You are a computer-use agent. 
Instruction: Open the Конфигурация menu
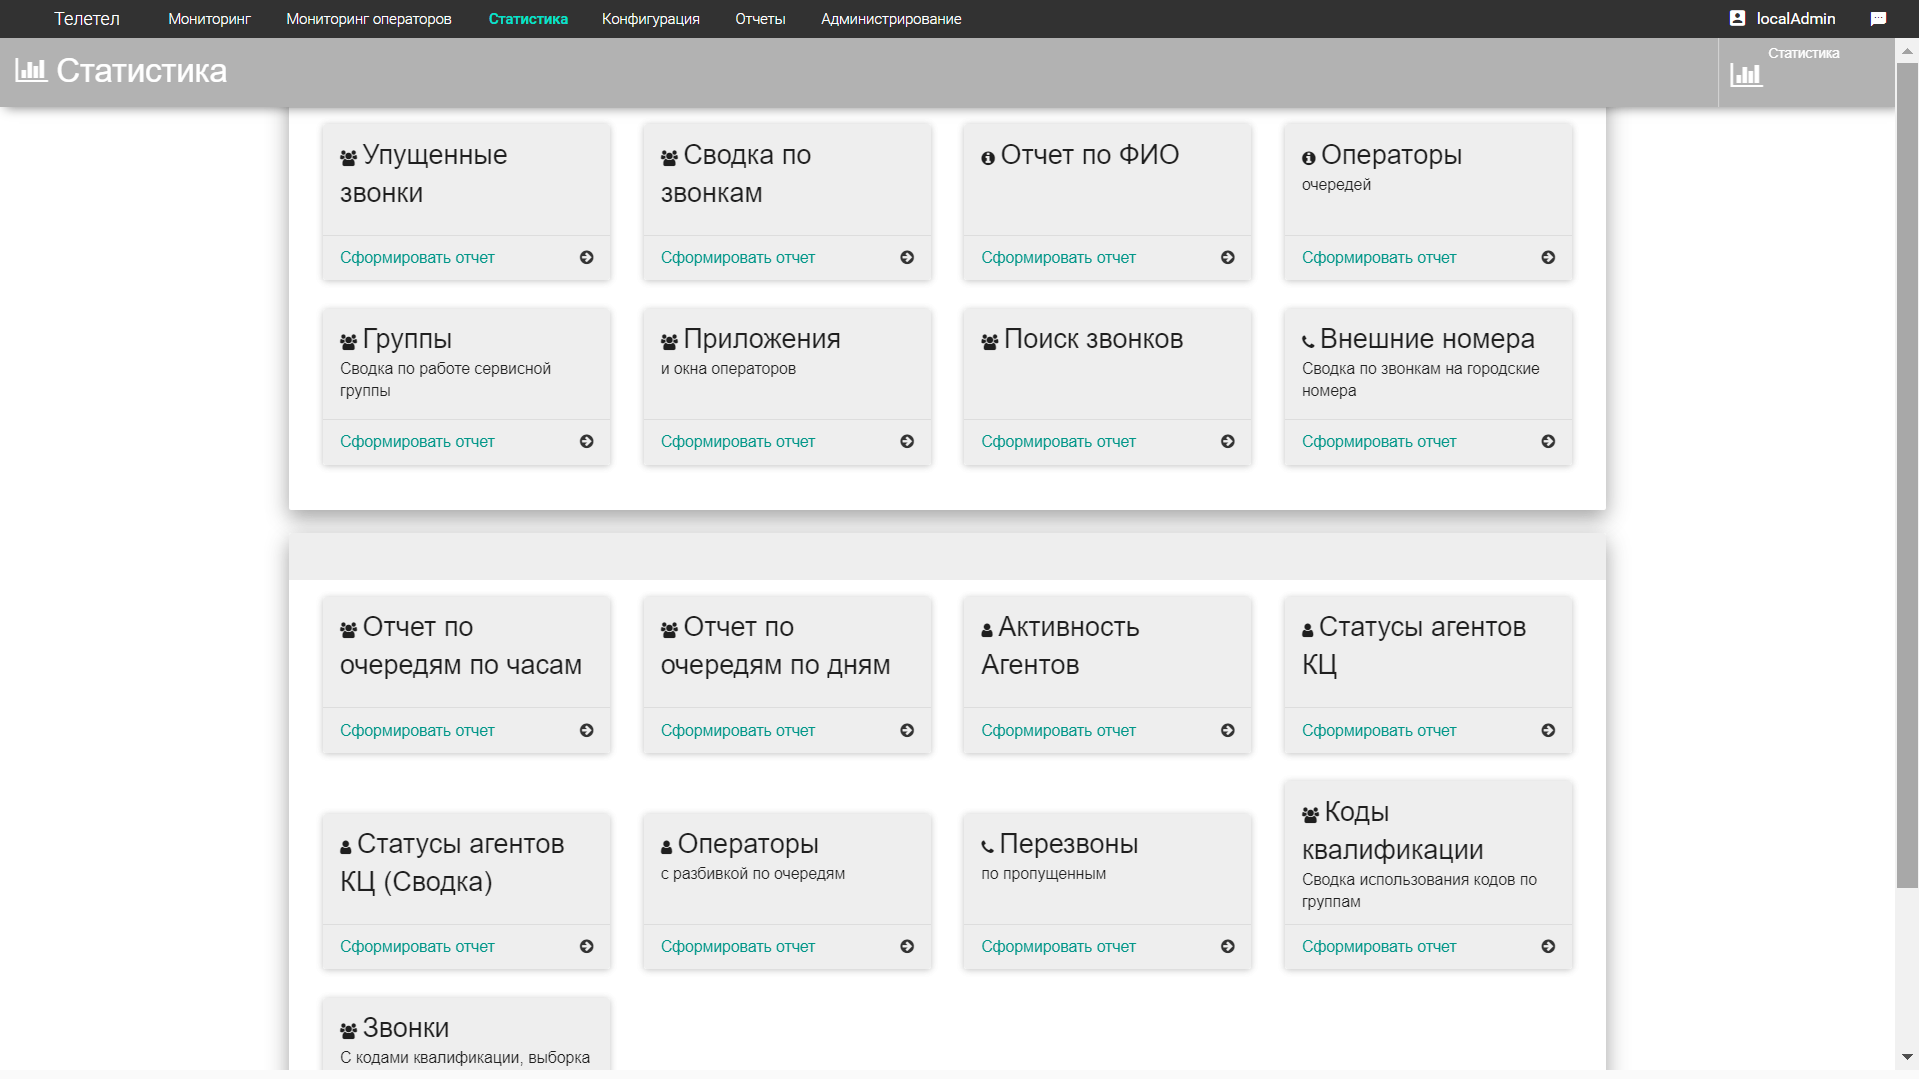tap(651, 19)
